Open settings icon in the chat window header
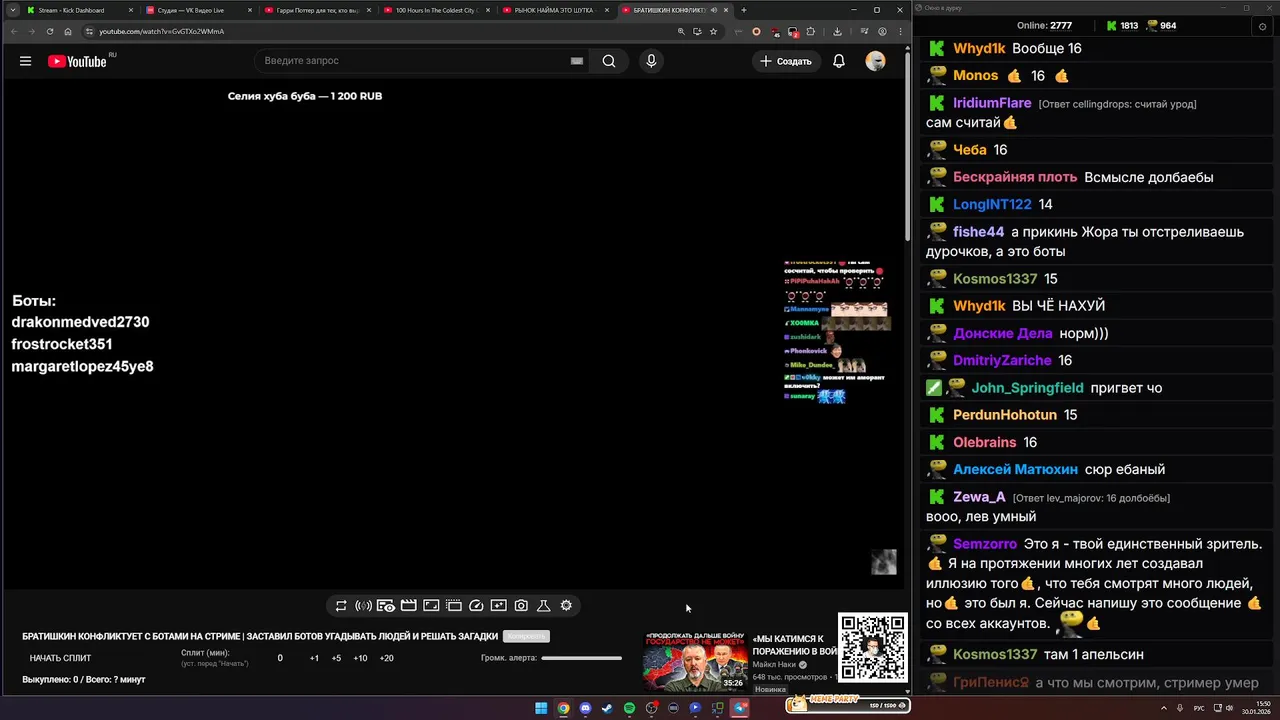The height and width of the screenshot is (720, 1280). coord(1262,26)
